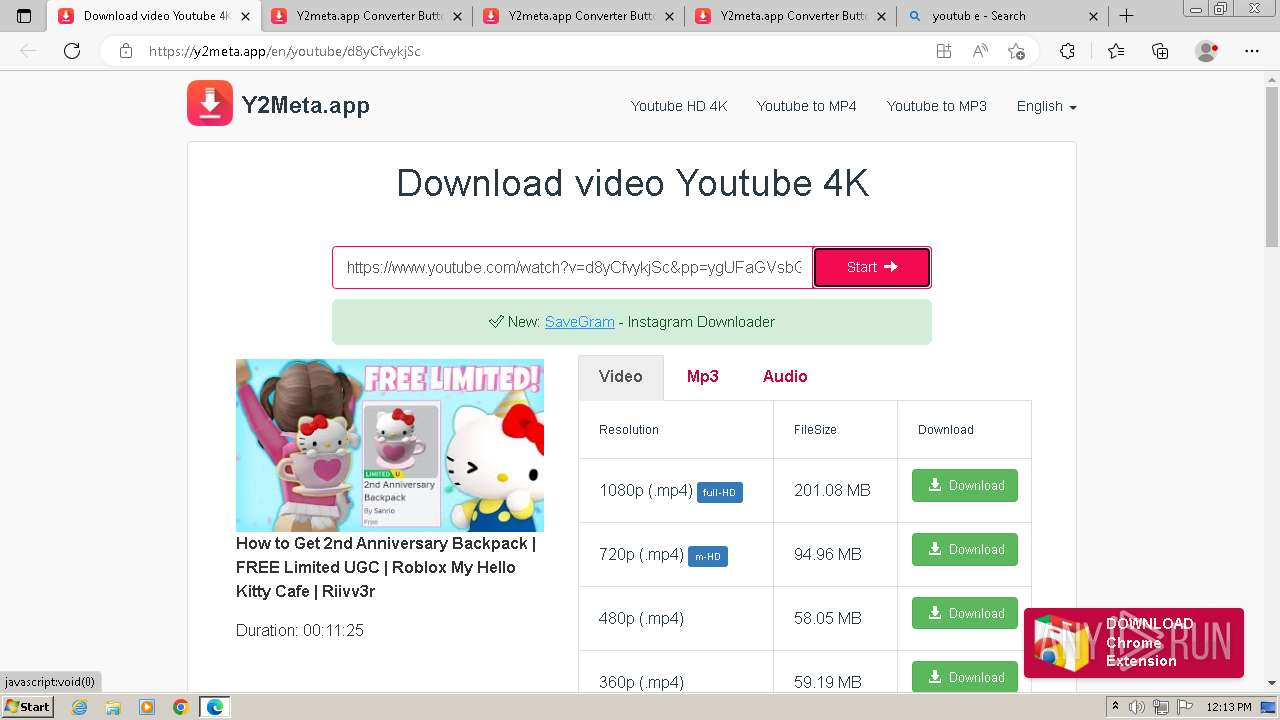Go to Youtube to MP4 page

pos(806,106)
